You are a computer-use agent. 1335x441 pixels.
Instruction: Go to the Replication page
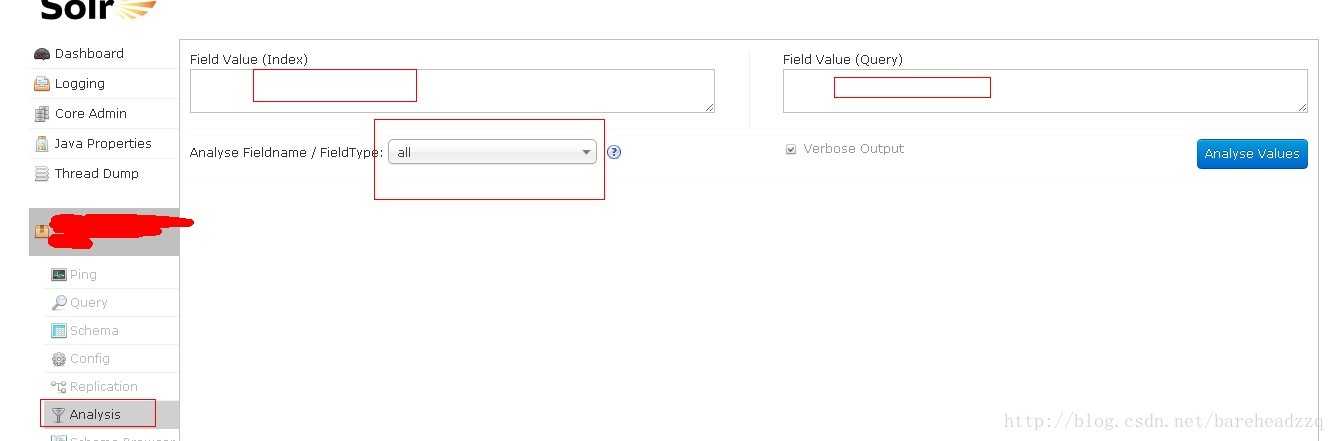click(104, 387)
